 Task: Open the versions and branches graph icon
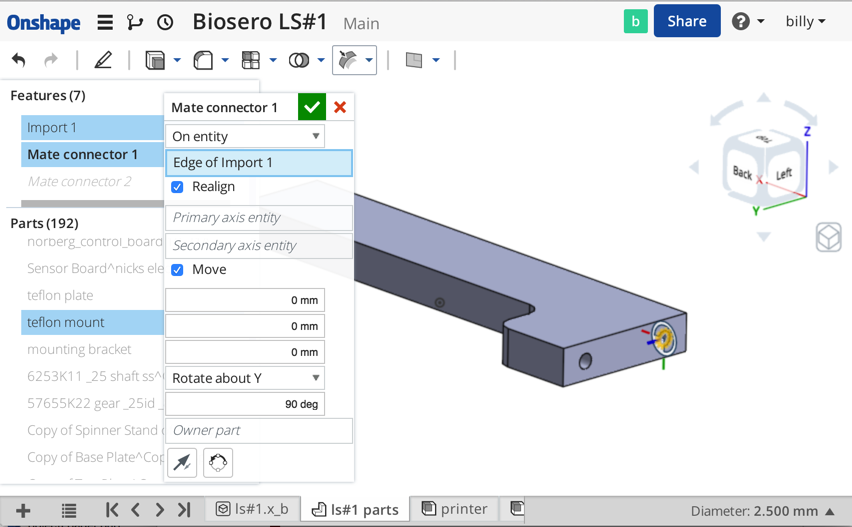click(134, 22)
